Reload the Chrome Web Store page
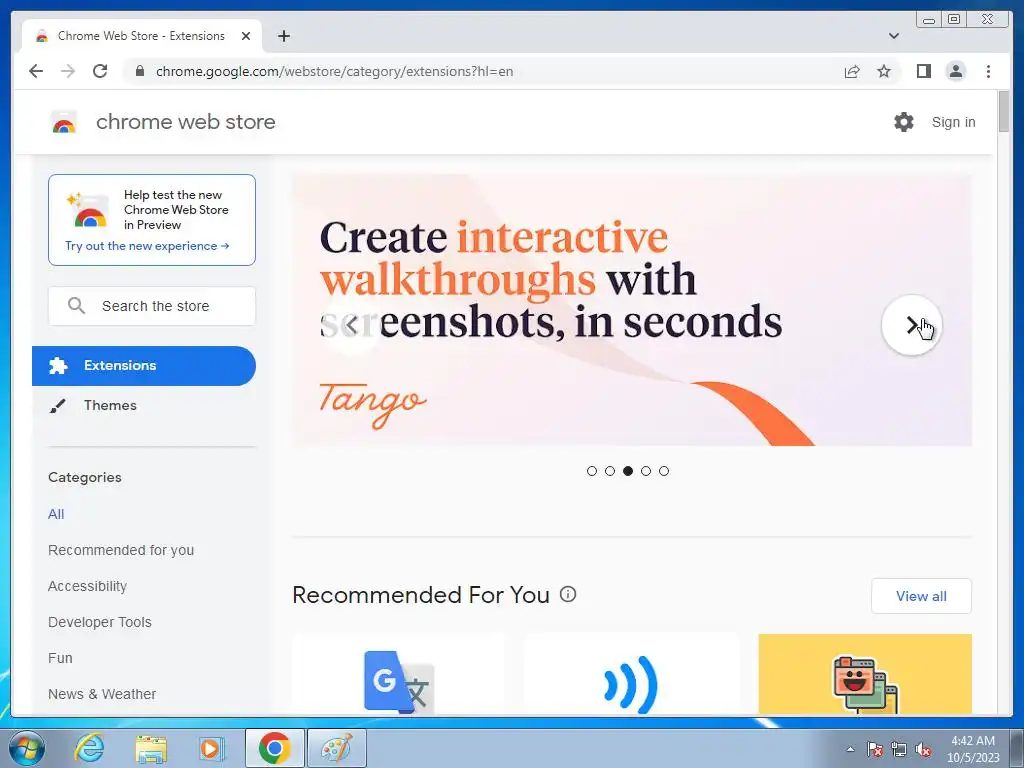Screen dimensions: 1024x768 100,71
